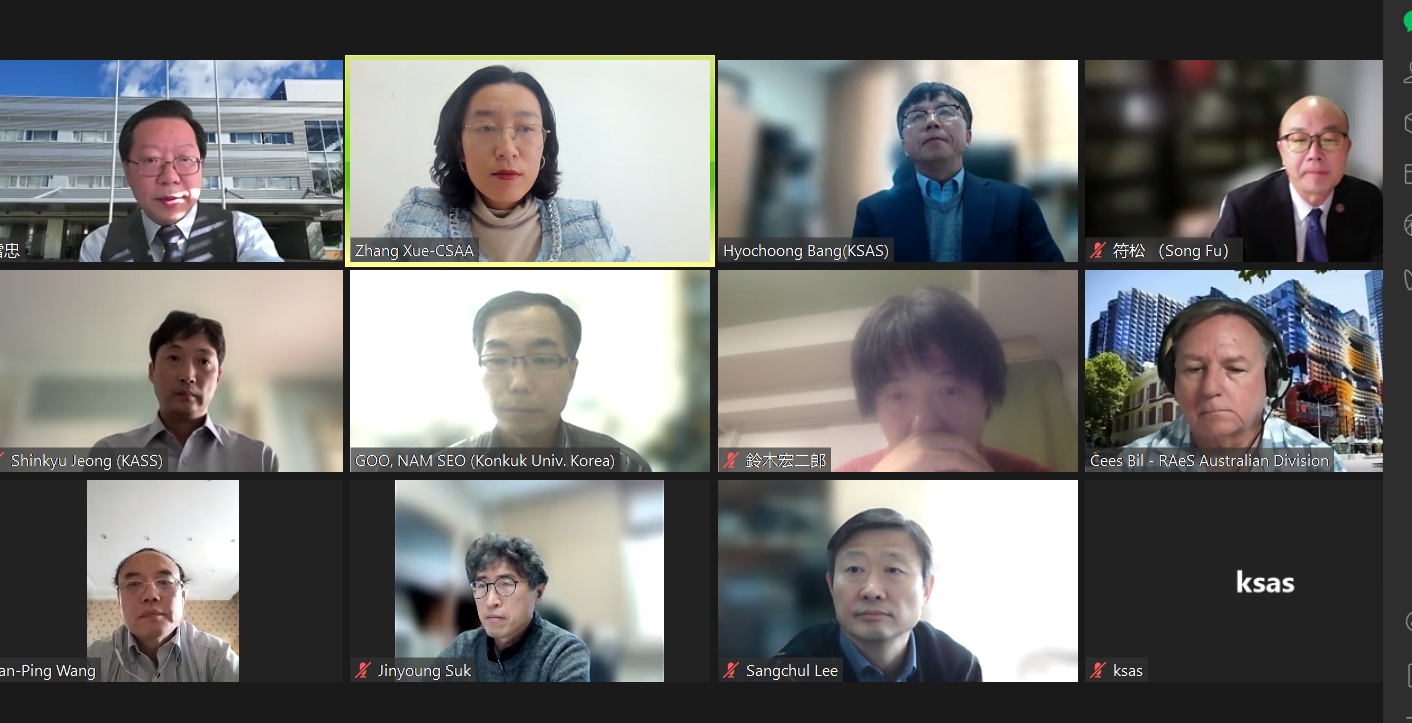
Task: Click the muted mic icon next to 鈴木宏二郎
Action: point(731,461)
